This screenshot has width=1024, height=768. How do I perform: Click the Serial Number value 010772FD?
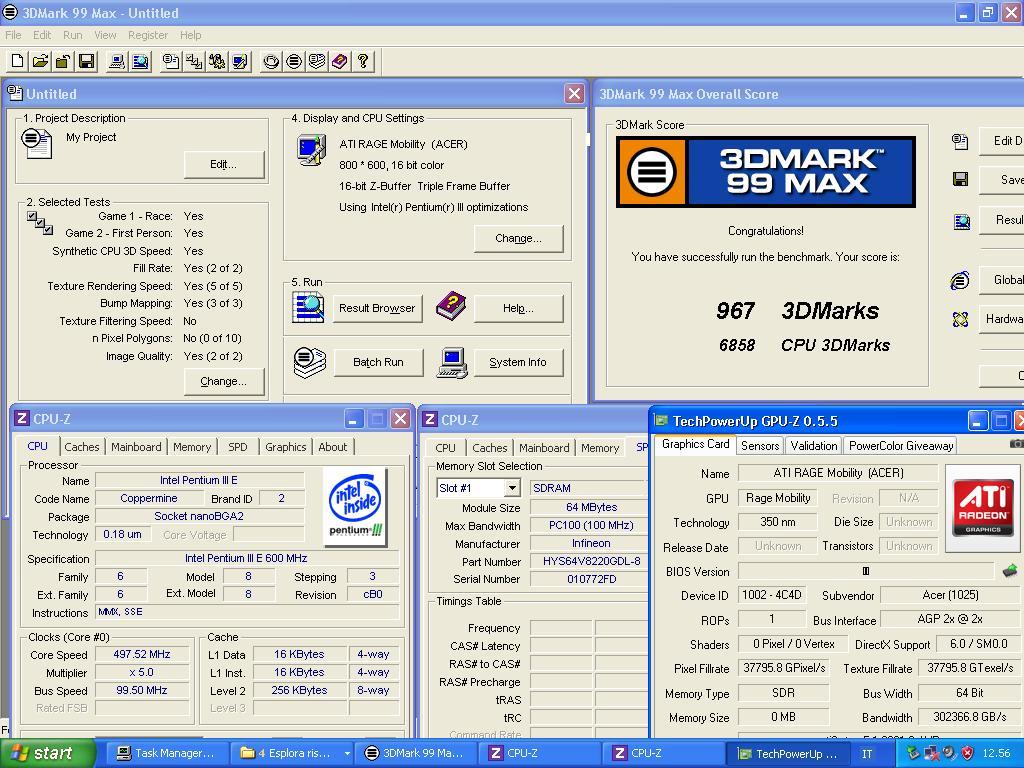pos(592,579)
